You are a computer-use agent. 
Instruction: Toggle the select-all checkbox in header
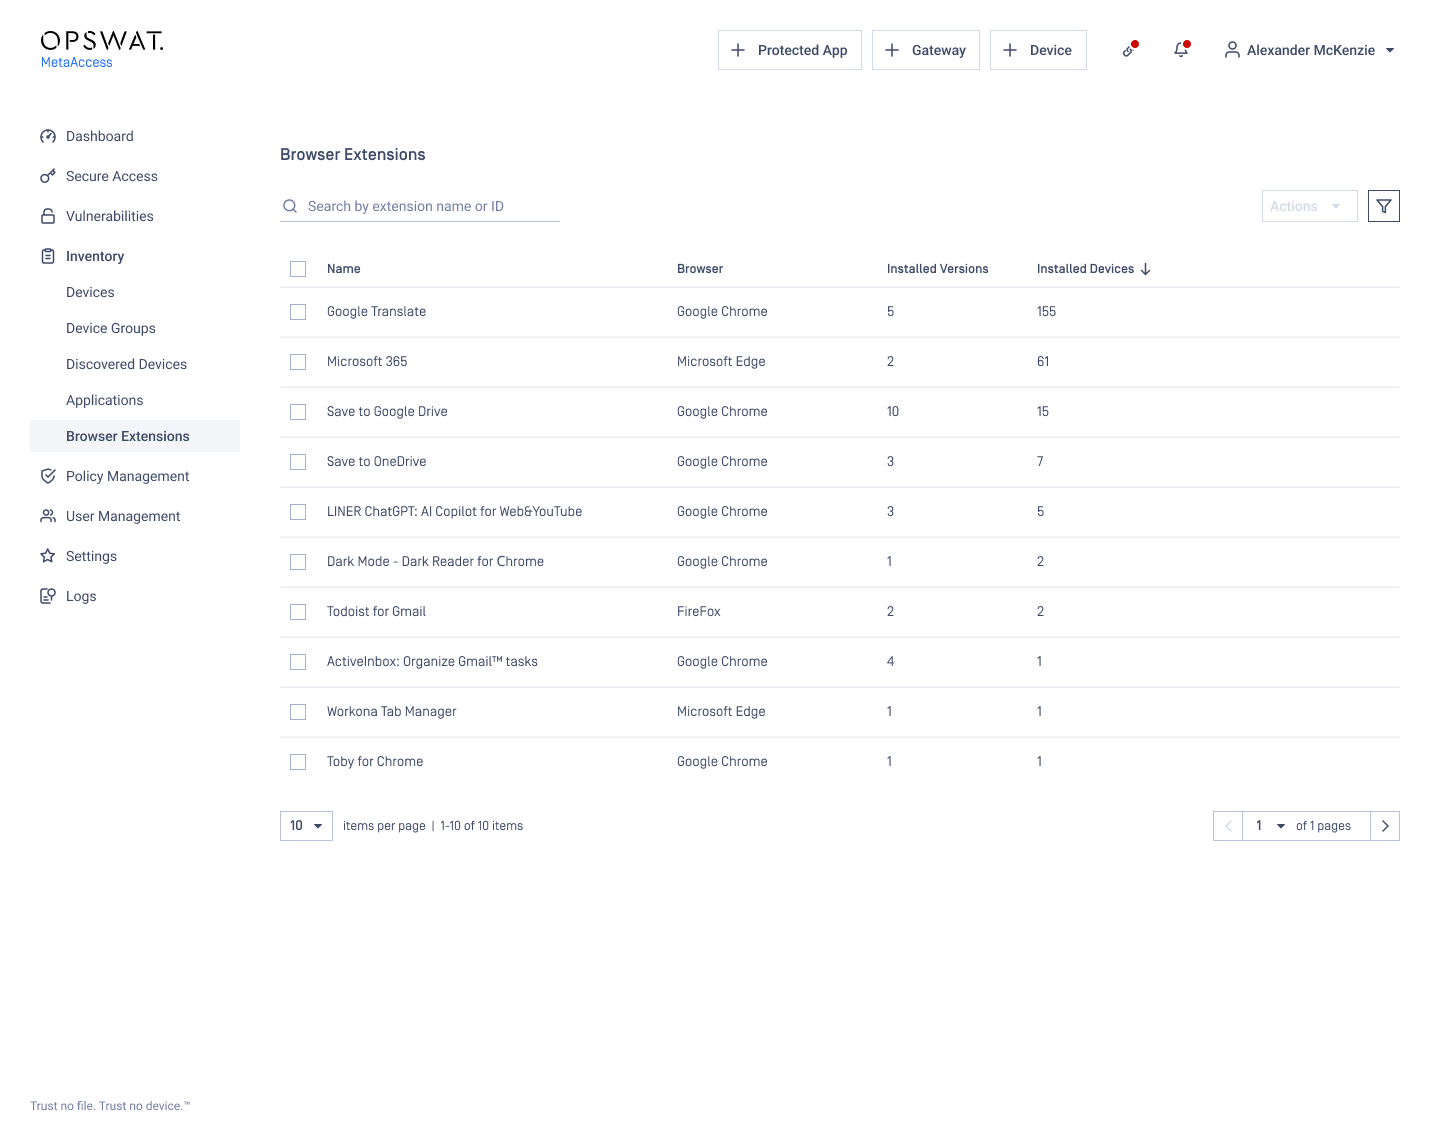(298, 269)
